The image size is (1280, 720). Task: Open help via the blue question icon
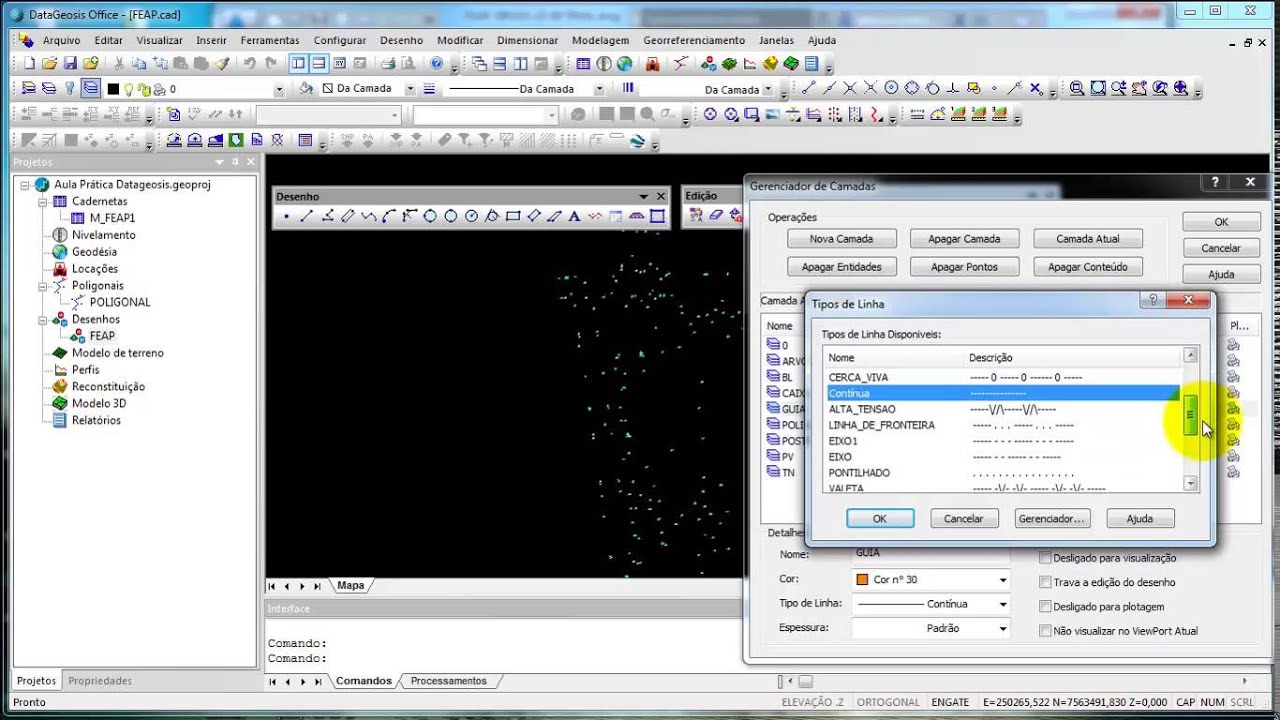point(437,63)
